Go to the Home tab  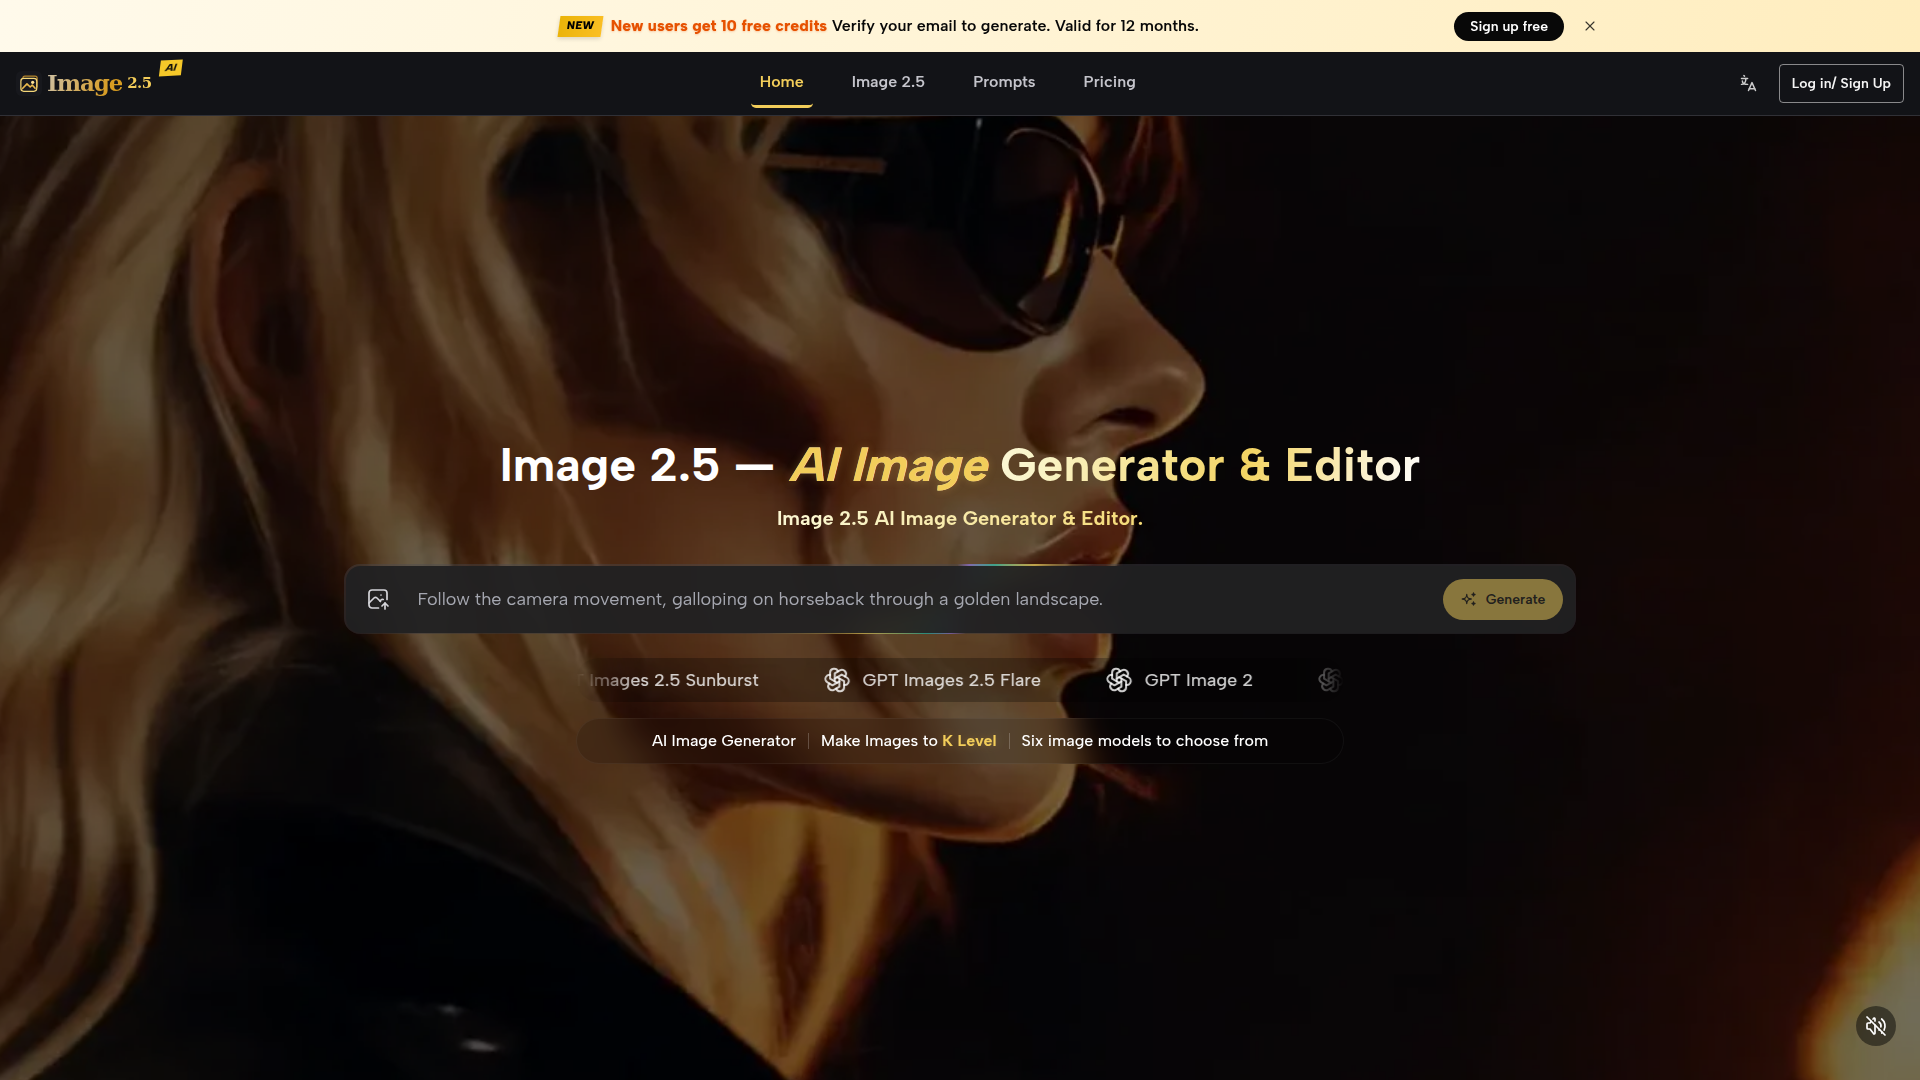pos(781,82)
